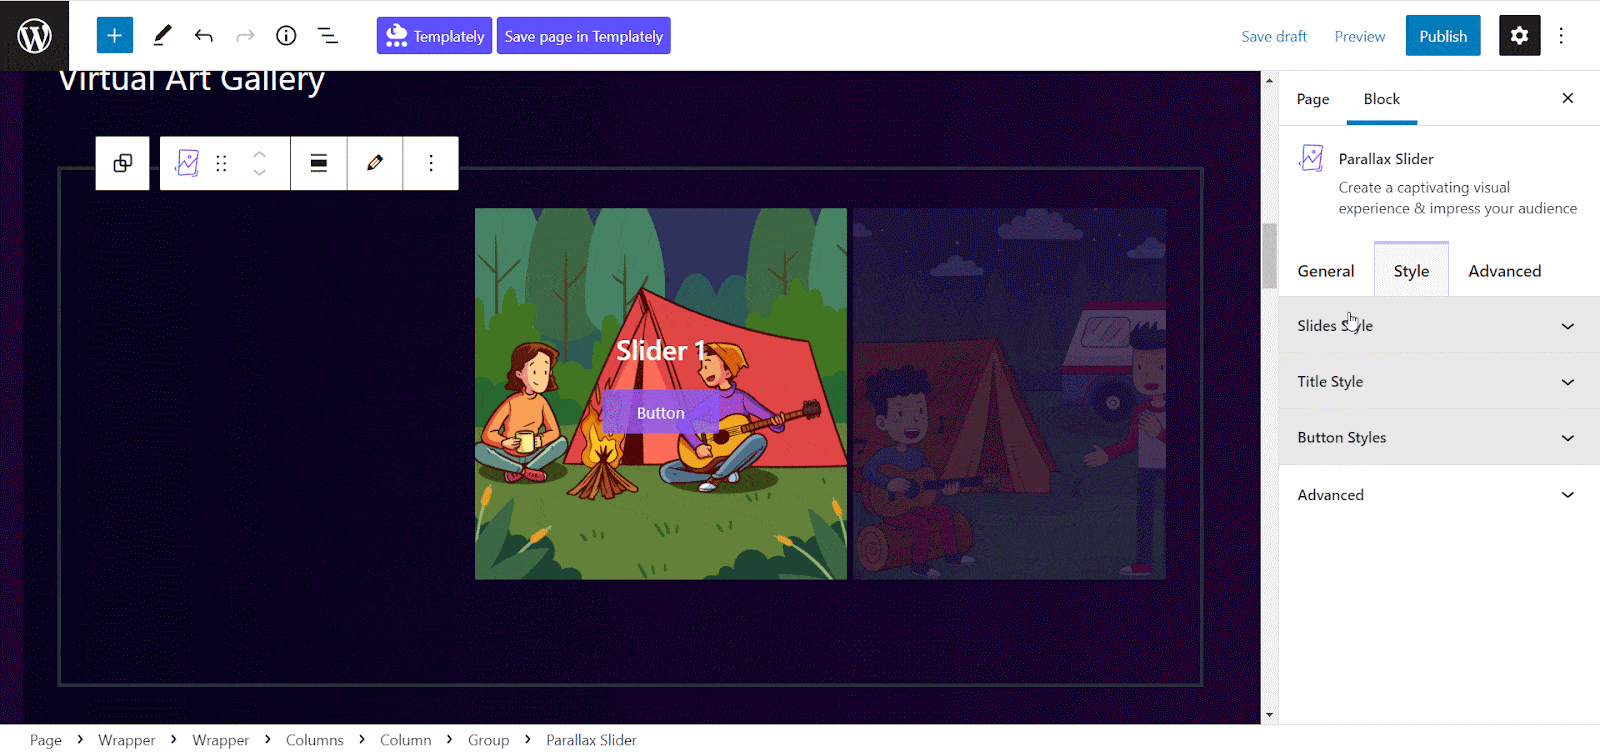Select the camping slide image
Image resolution: width=1600 pixels, height=752 pixels.
tap(661, 394)
